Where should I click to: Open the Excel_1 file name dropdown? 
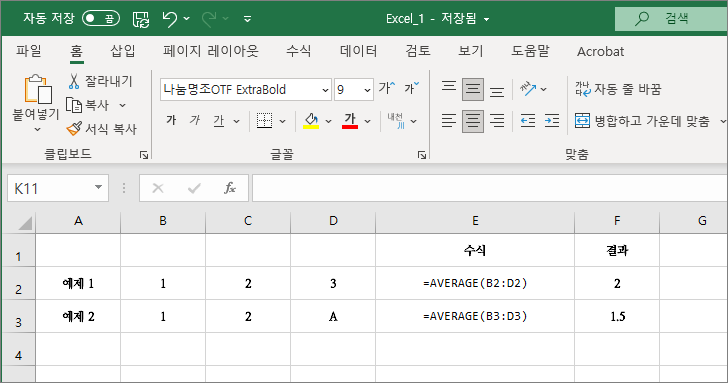[x=487, y=19]
